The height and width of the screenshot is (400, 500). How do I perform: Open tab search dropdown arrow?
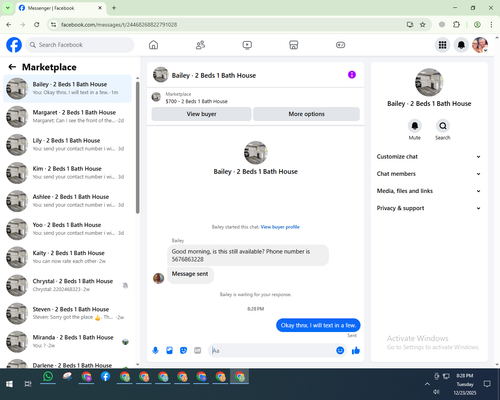coord(8,8)
